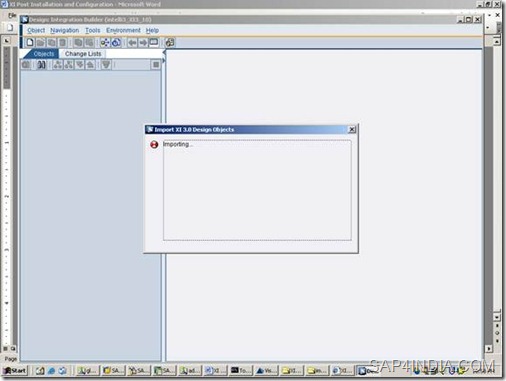Viewport: 506px width, 381px height.
Task: Open the Navigation menu
Action: [64, 30]
